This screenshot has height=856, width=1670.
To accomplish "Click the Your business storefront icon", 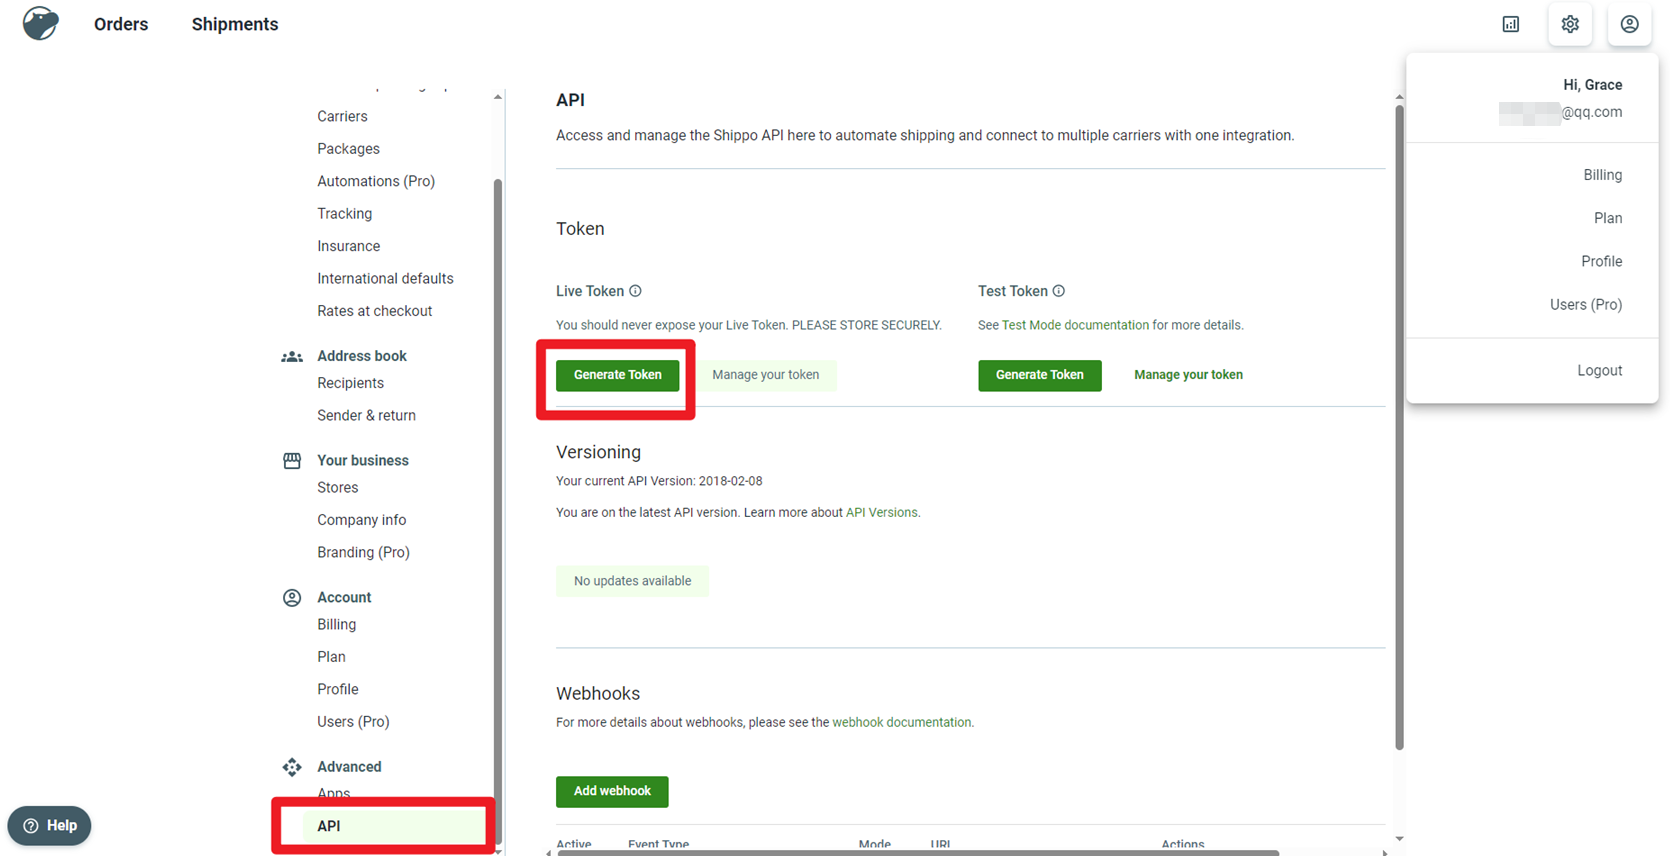I will tap(292, 461).
